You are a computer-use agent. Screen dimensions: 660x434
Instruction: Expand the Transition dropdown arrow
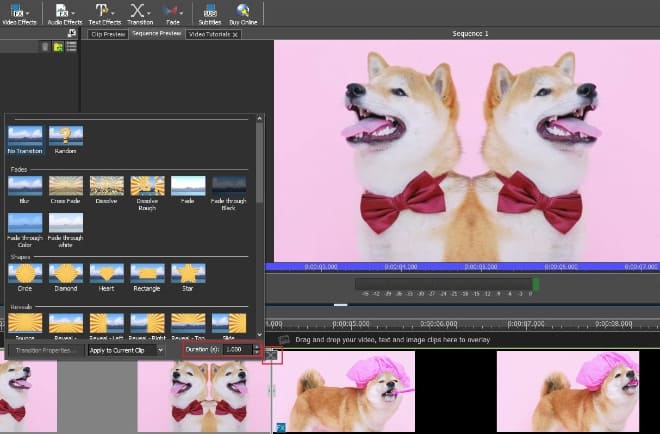point(149,13)
